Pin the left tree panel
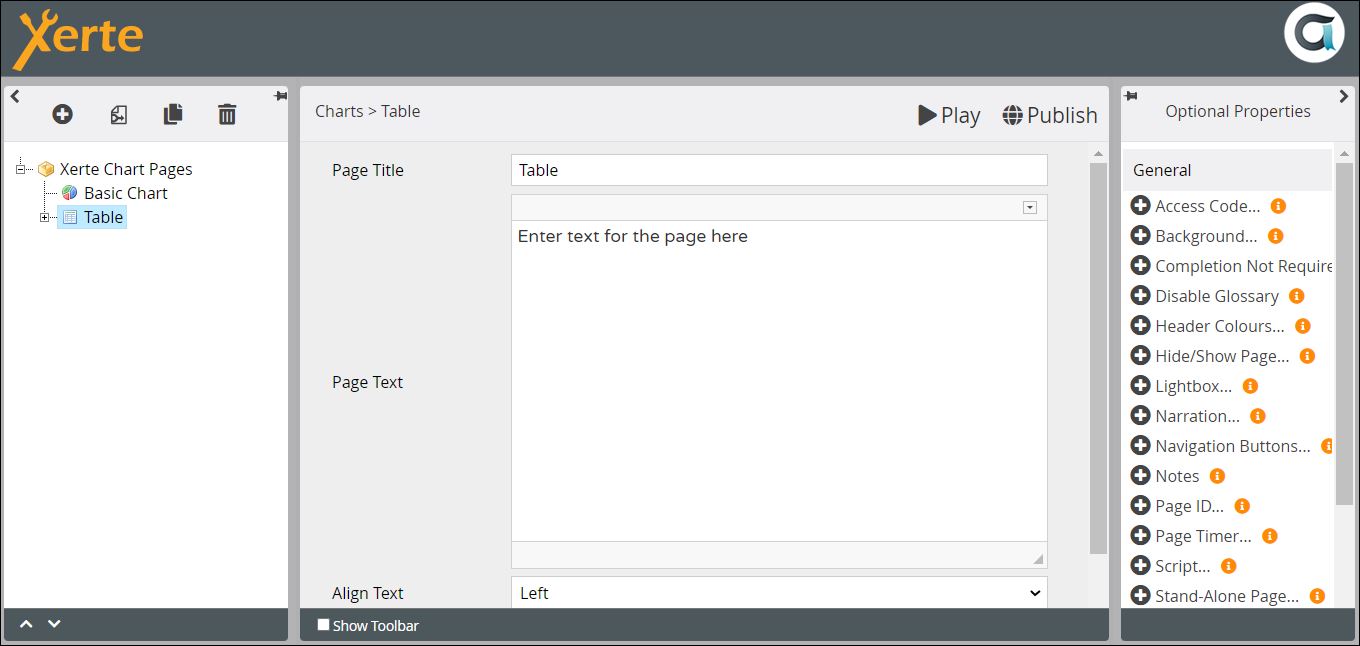Screen dimensions: 1360x646 [279, 96]
